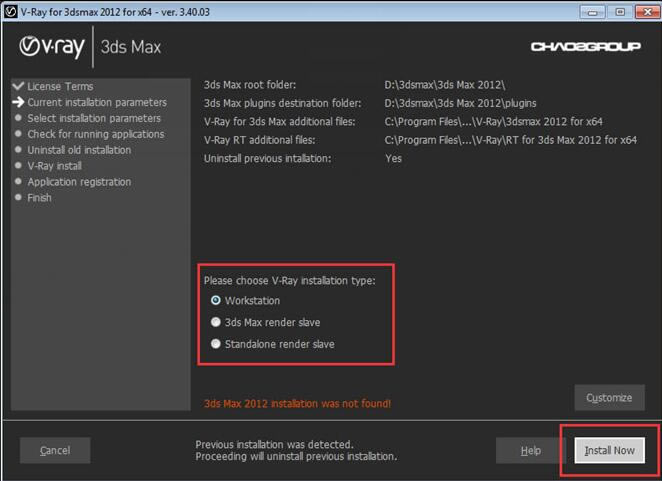Click Uninstall old installation step

79,150
